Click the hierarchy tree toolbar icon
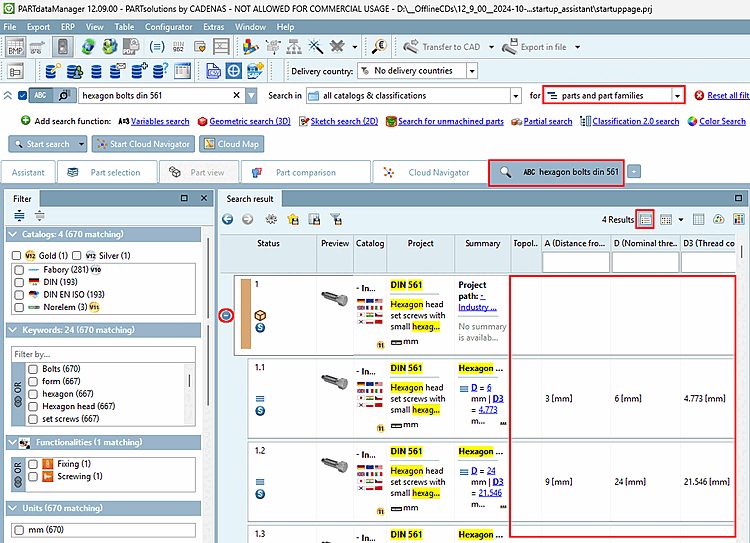 294,47
